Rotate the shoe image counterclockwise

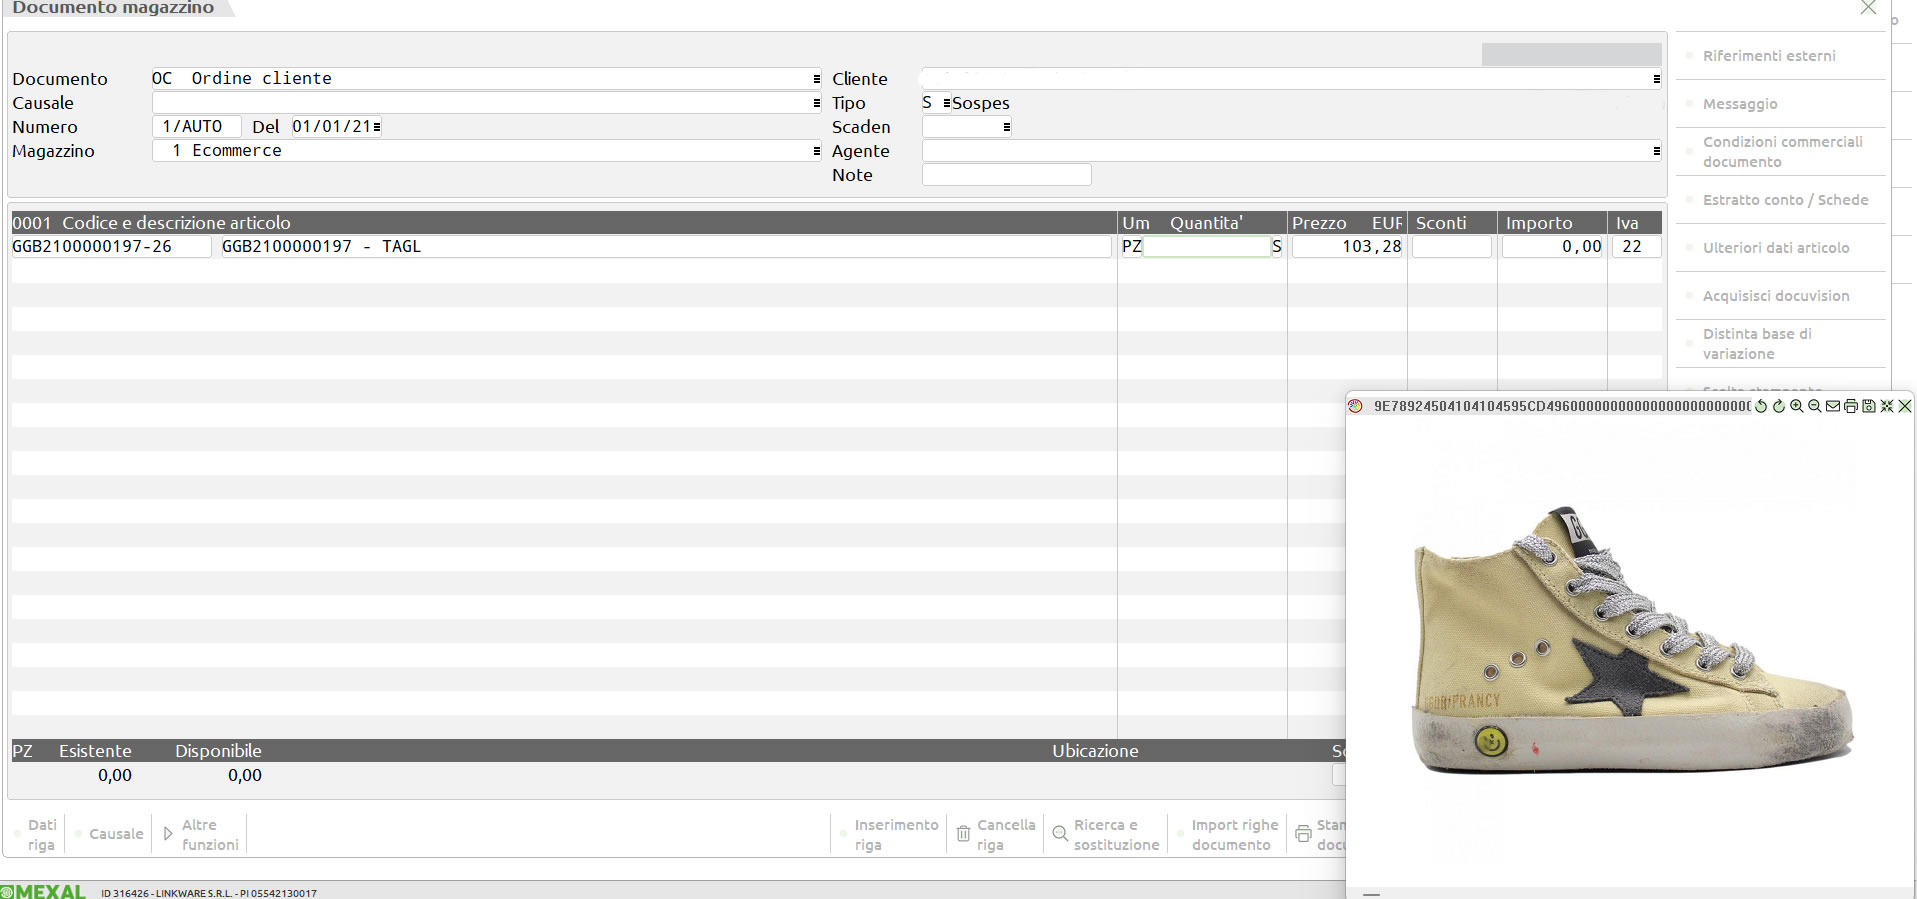[1761, 406]
